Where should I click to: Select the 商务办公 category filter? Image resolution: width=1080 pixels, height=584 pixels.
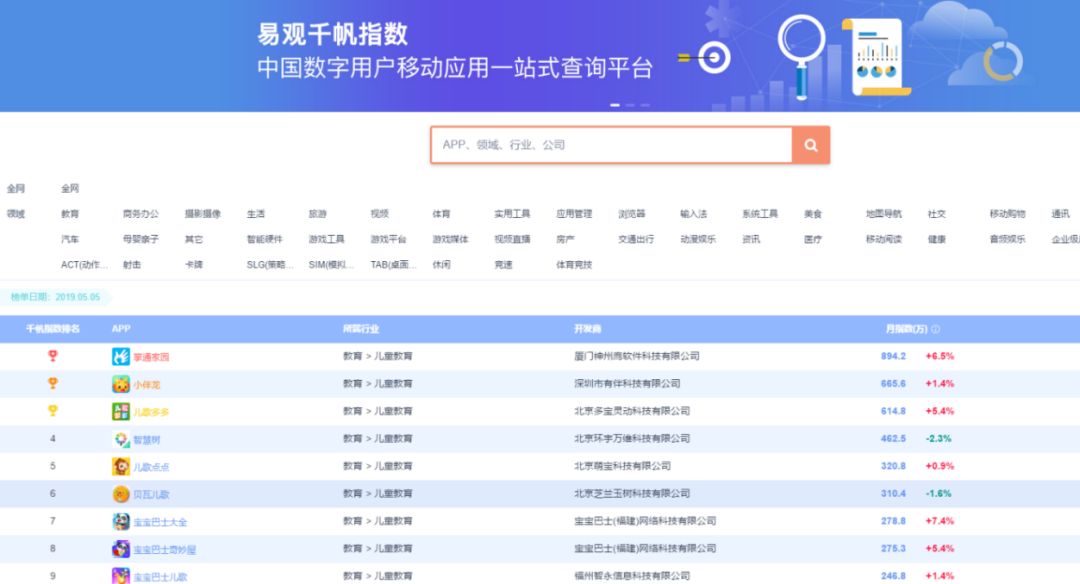tap(141, 214)
